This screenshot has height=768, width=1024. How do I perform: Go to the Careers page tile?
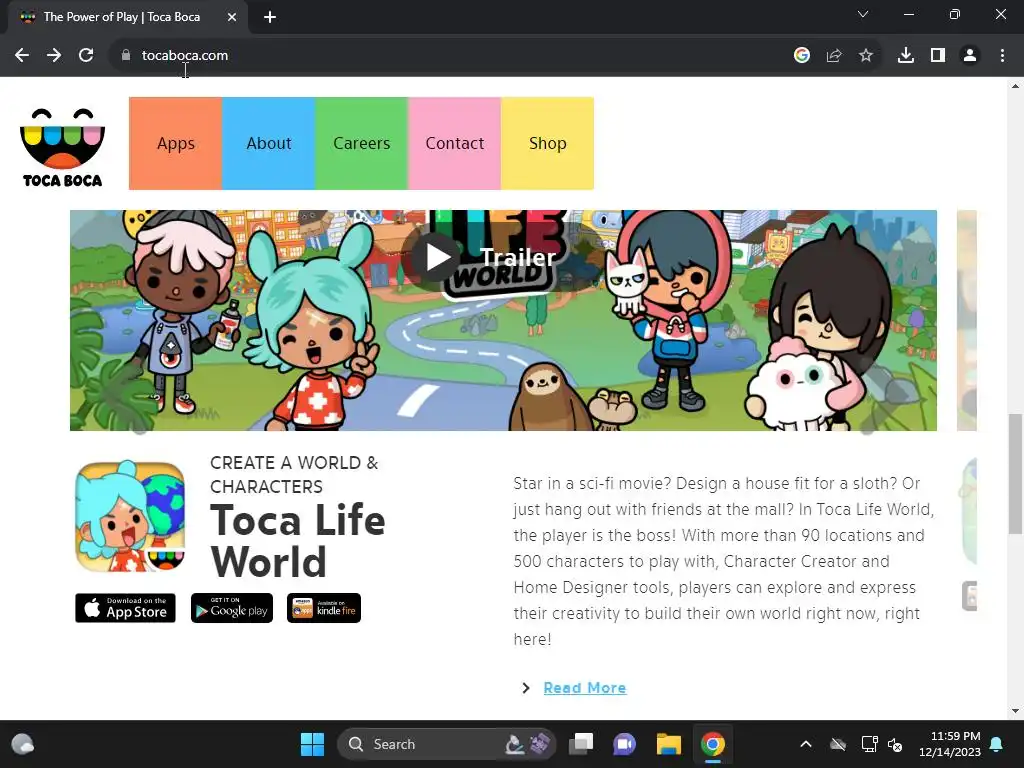pyautogui.click(x=362, y=144)
